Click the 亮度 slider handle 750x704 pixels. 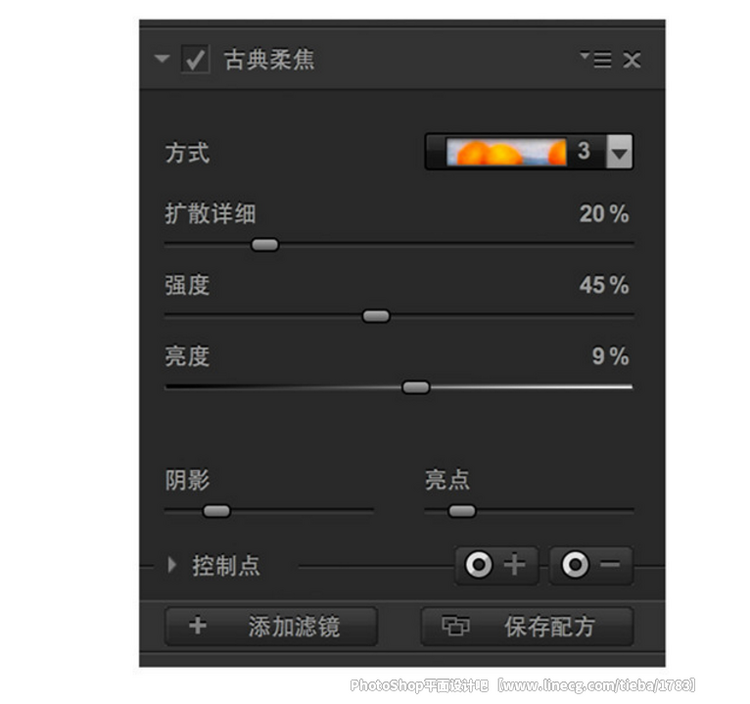click(416, 387)
